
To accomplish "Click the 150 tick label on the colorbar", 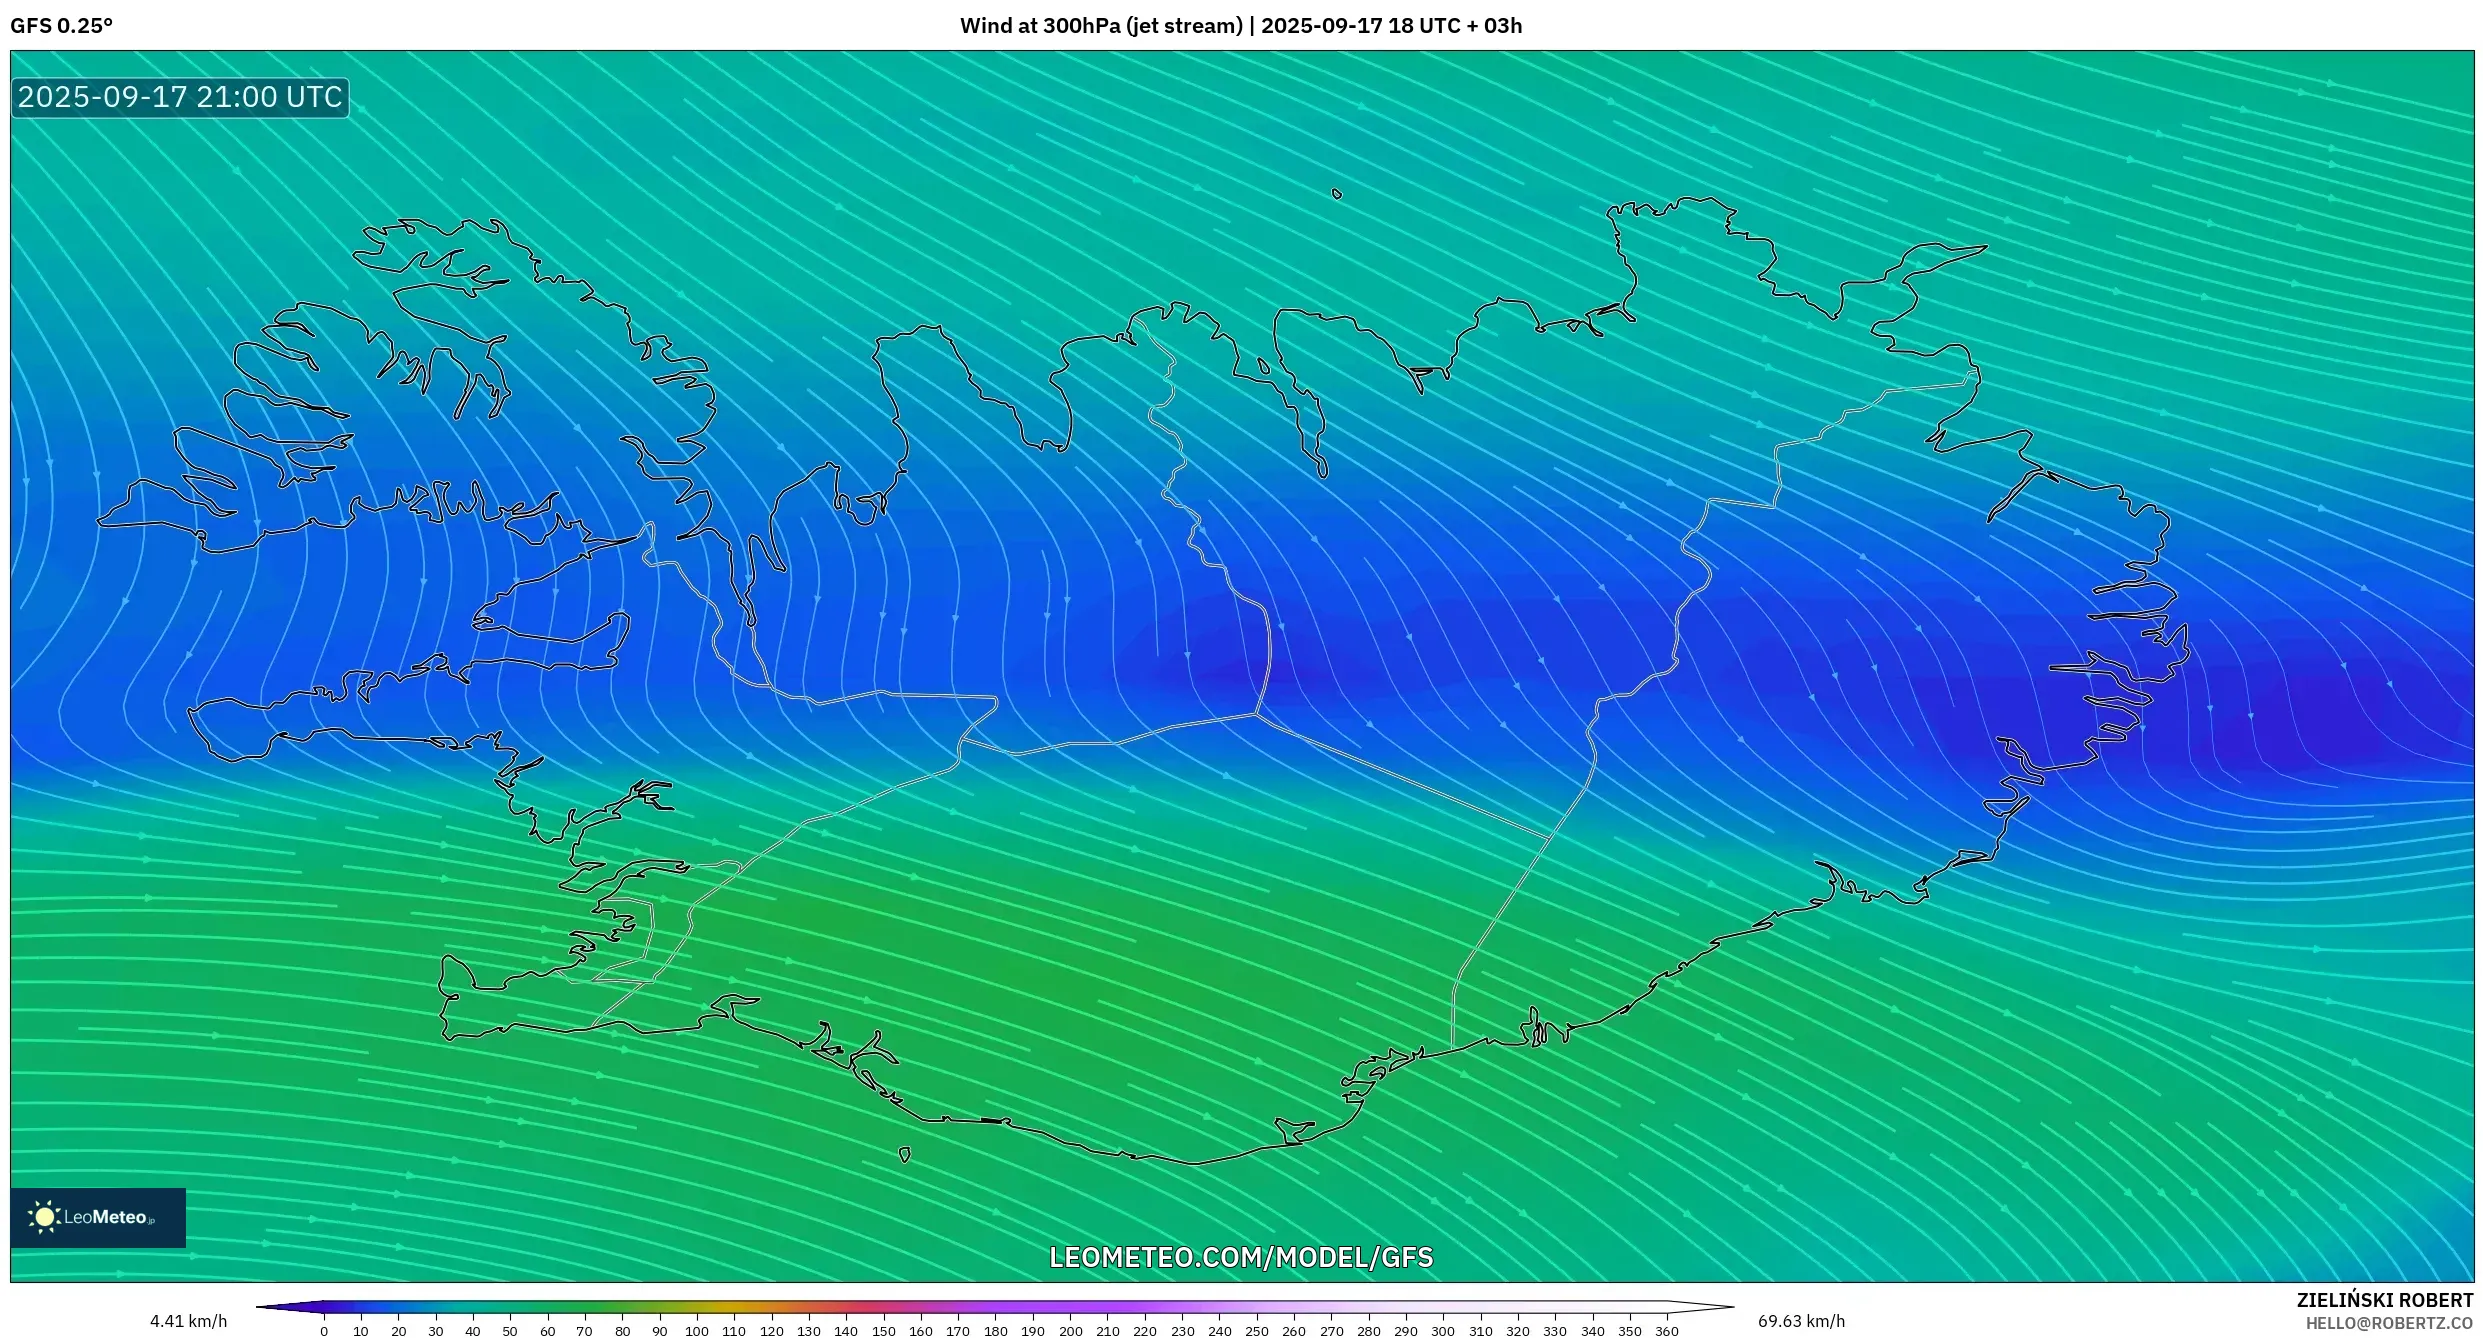I will point(883,1331).
